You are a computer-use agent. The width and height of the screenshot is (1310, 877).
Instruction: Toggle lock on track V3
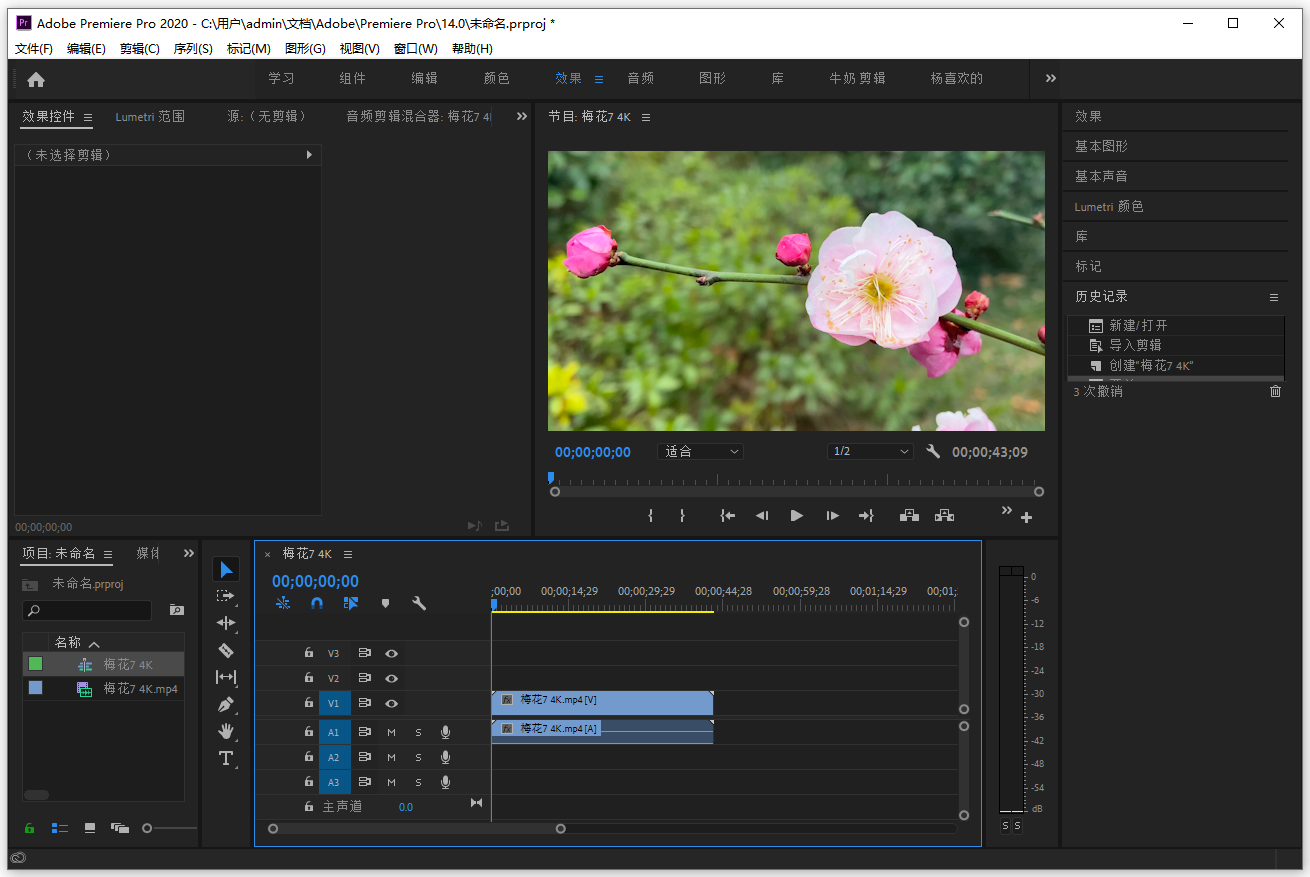[x=309, y=653]
